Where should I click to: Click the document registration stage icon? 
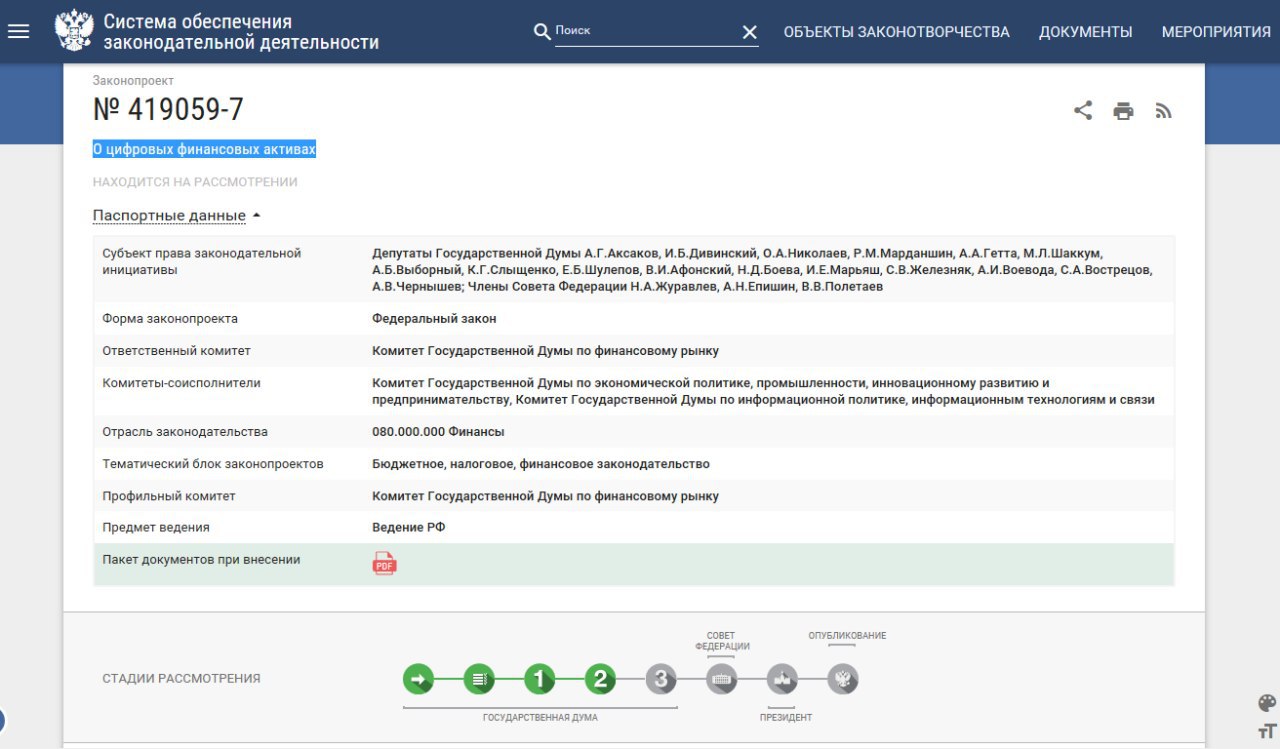tap(479, 680)
